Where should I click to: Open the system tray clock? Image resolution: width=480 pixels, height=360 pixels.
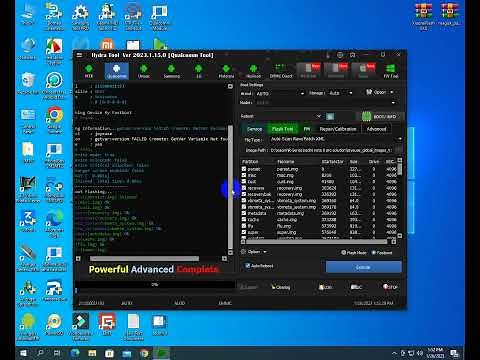[x=436, y=353]
